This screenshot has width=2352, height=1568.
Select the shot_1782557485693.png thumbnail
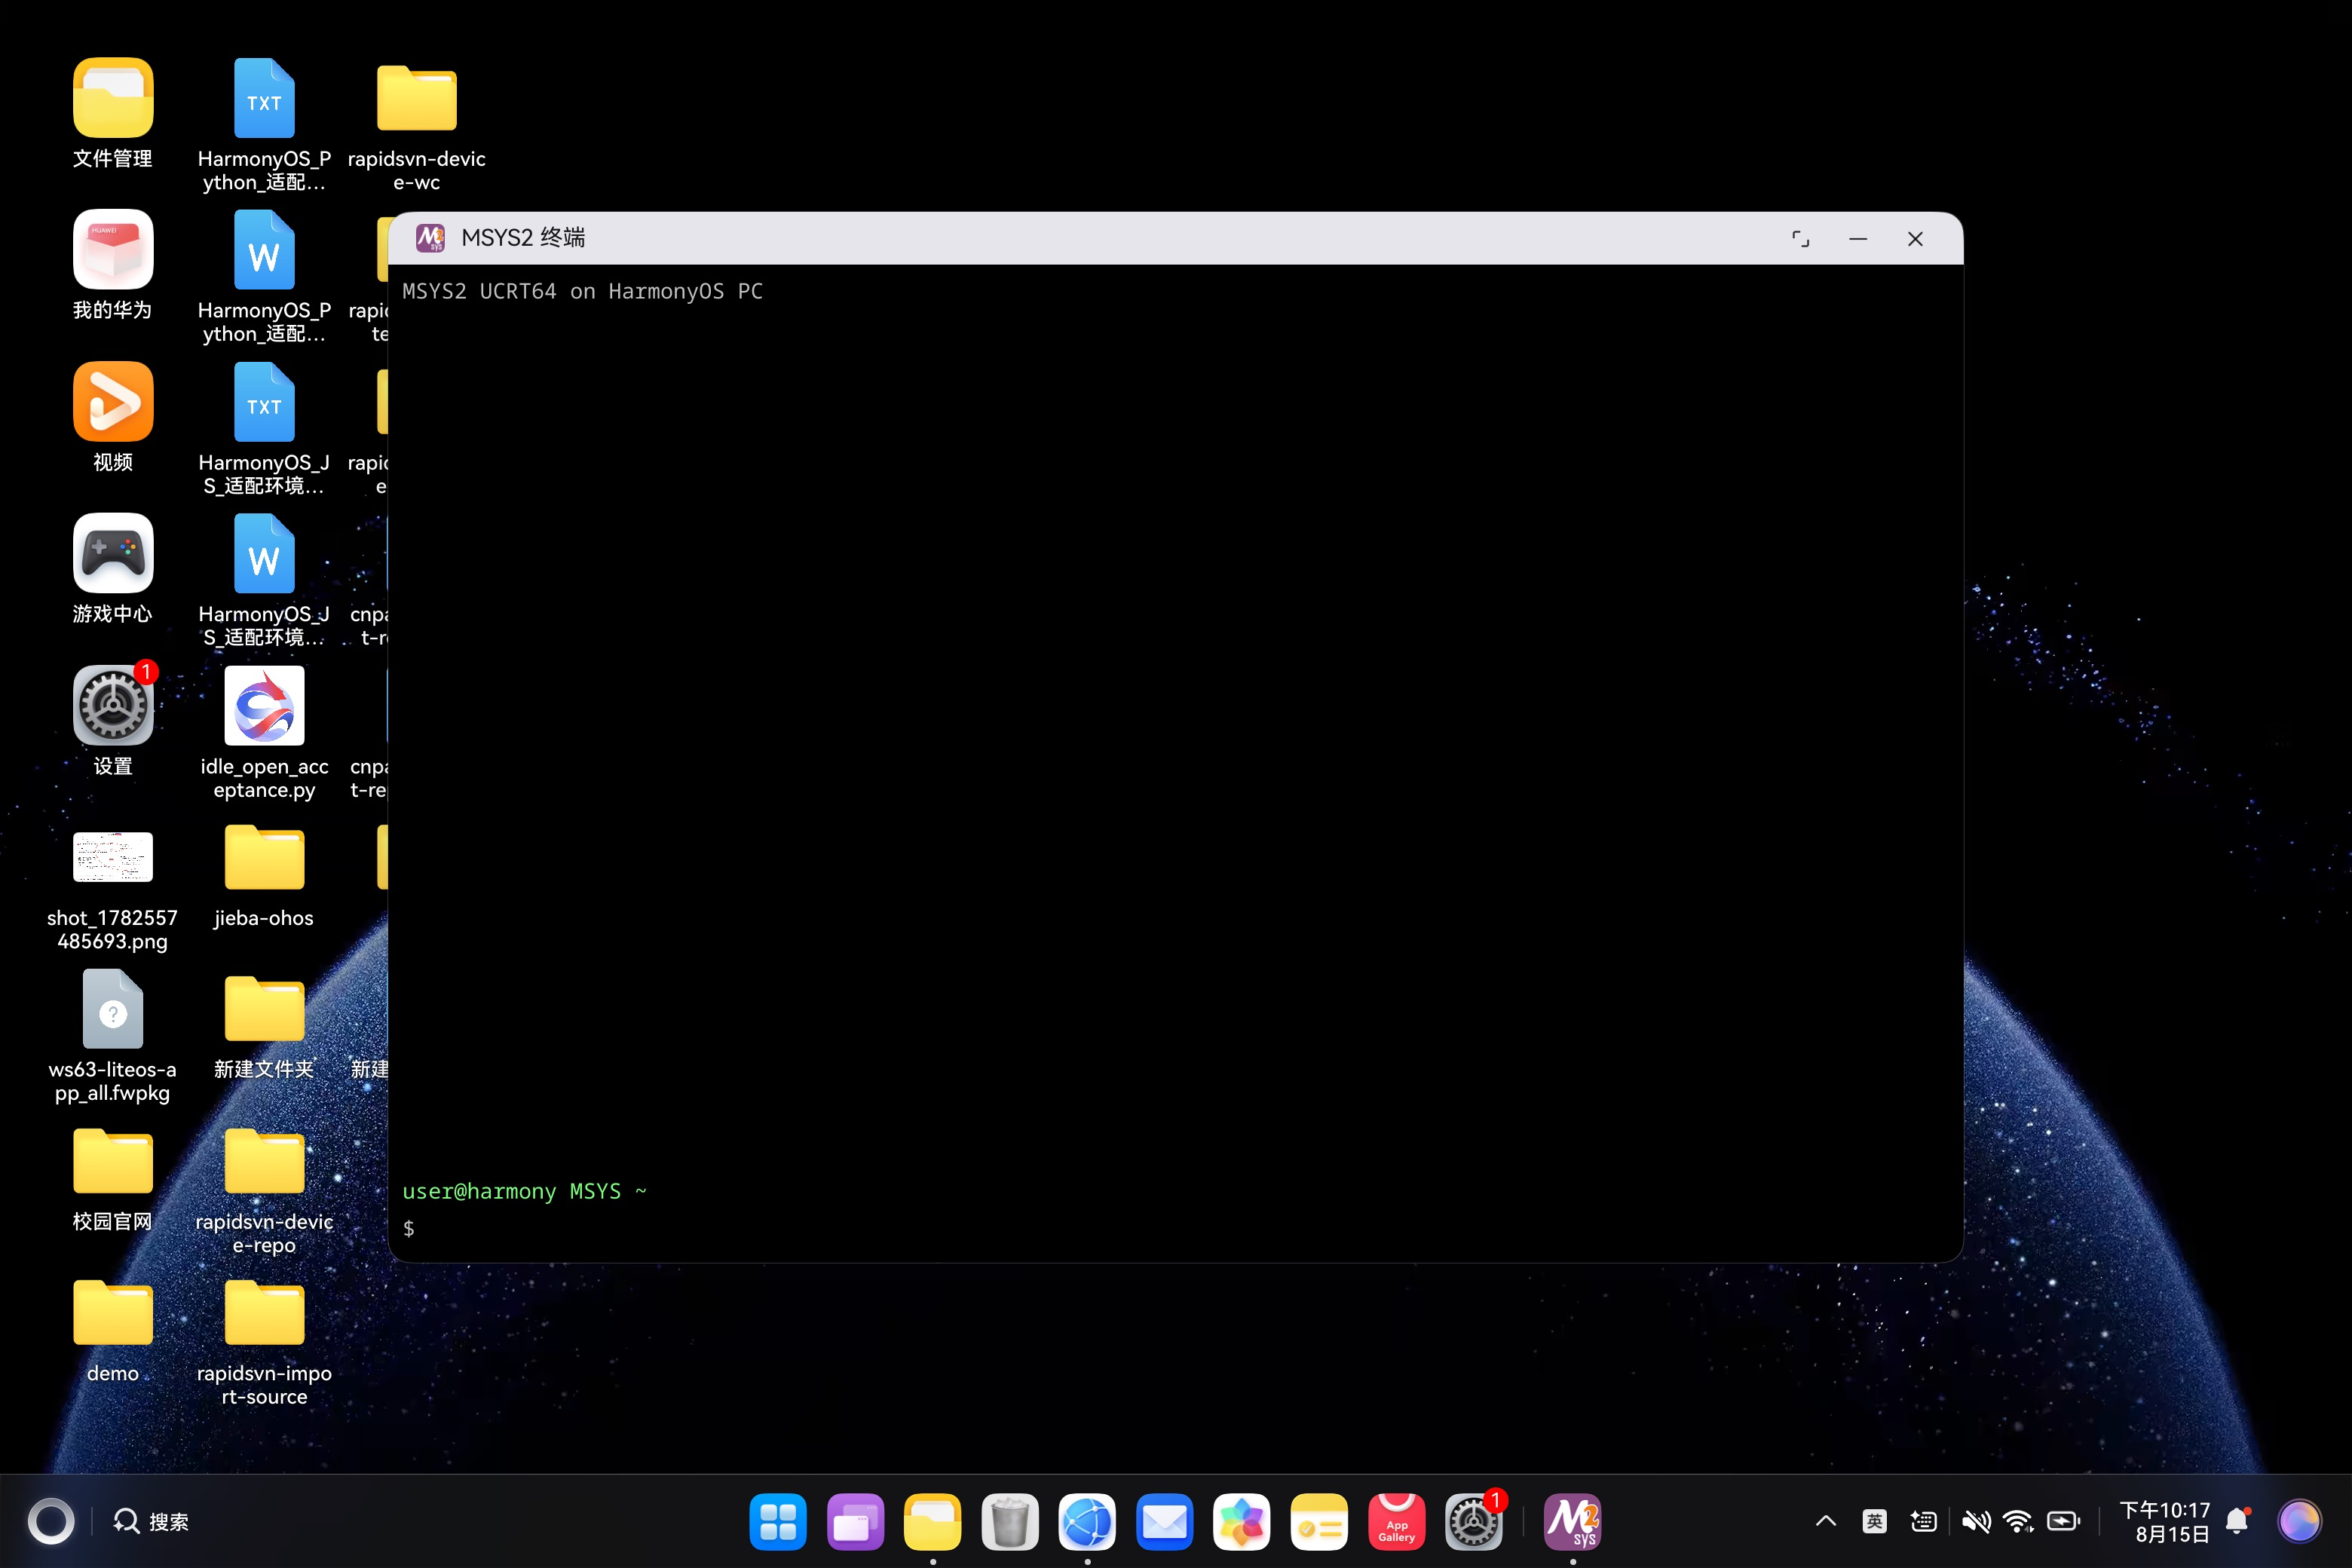(113, 857)
